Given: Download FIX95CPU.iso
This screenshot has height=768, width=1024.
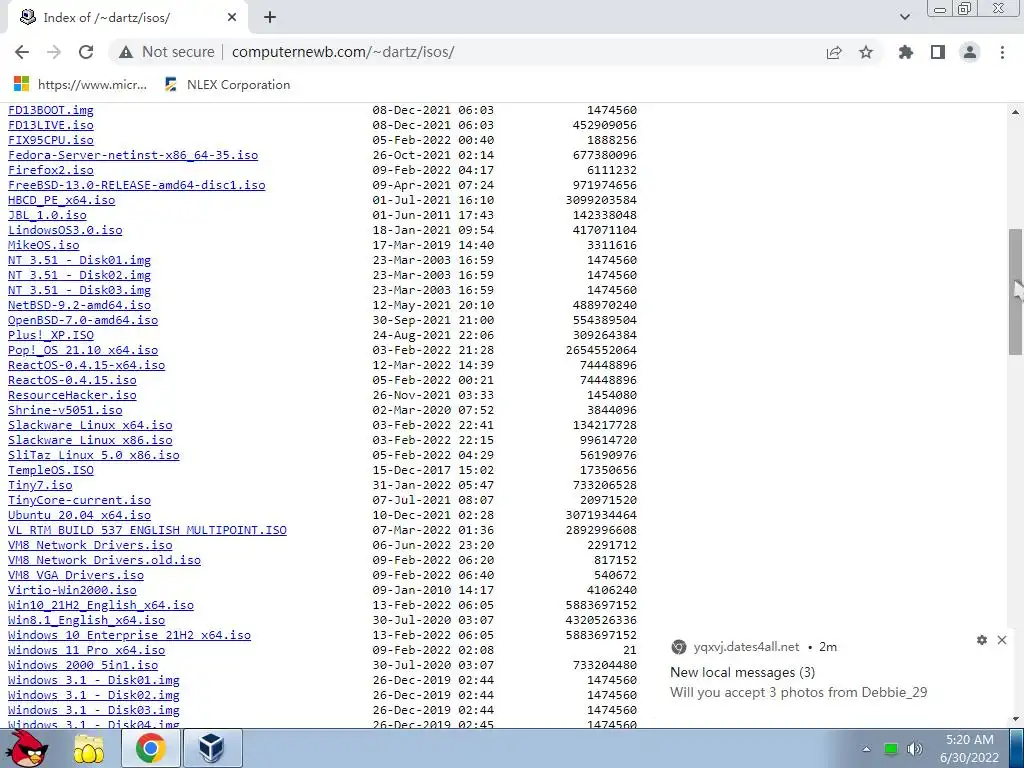Looking at the screenshot, I should [50, 140].
